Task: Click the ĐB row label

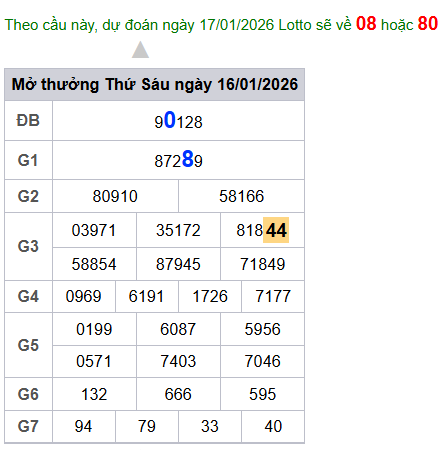Action: 28,120
